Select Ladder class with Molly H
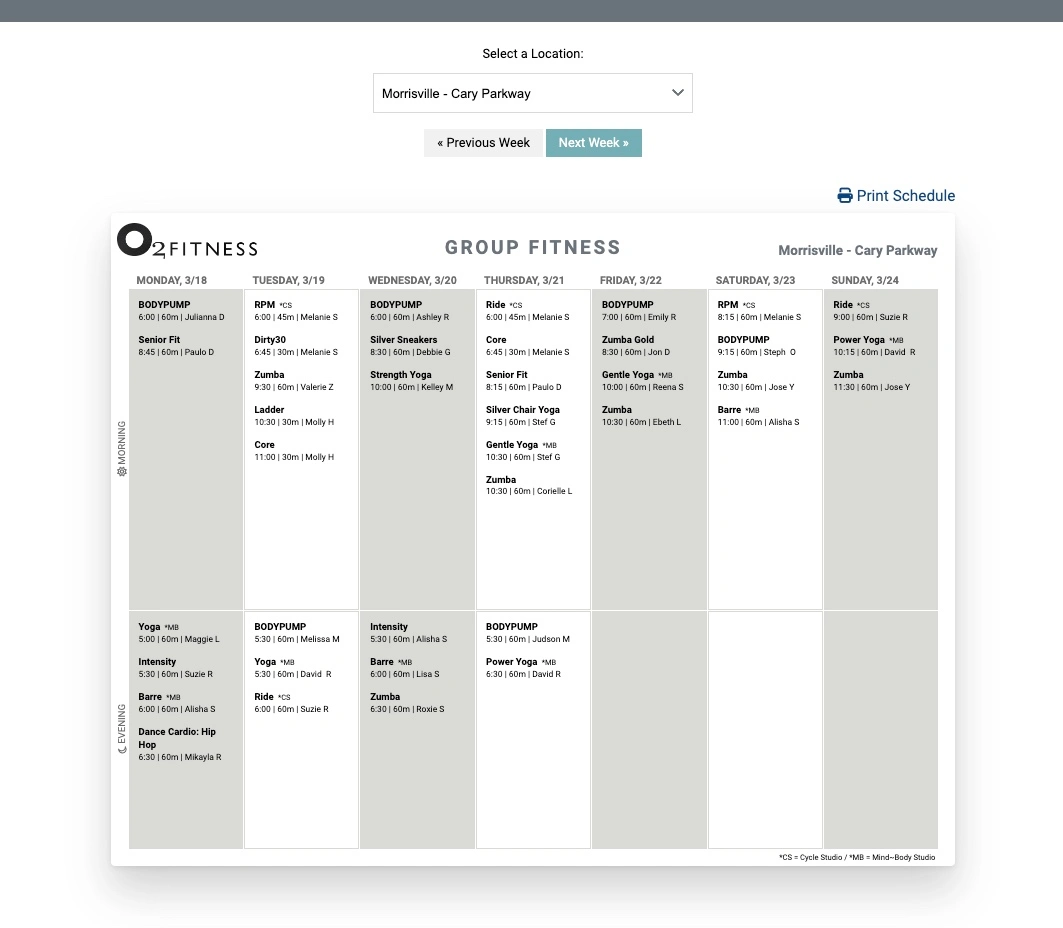1063x928 pixels. (294, 416)
